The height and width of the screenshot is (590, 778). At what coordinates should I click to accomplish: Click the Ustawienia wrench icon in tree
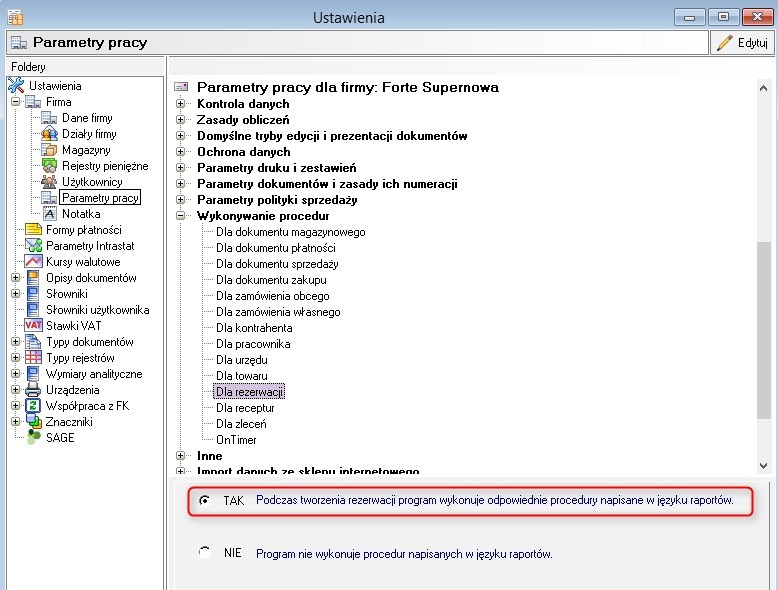16,85
